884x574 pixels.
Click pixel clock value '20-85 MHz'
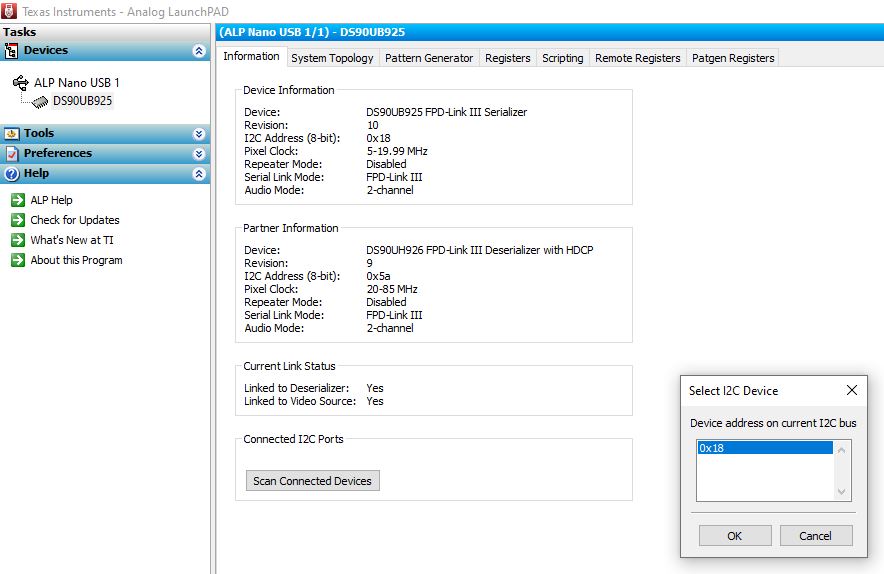coord(392,289)
